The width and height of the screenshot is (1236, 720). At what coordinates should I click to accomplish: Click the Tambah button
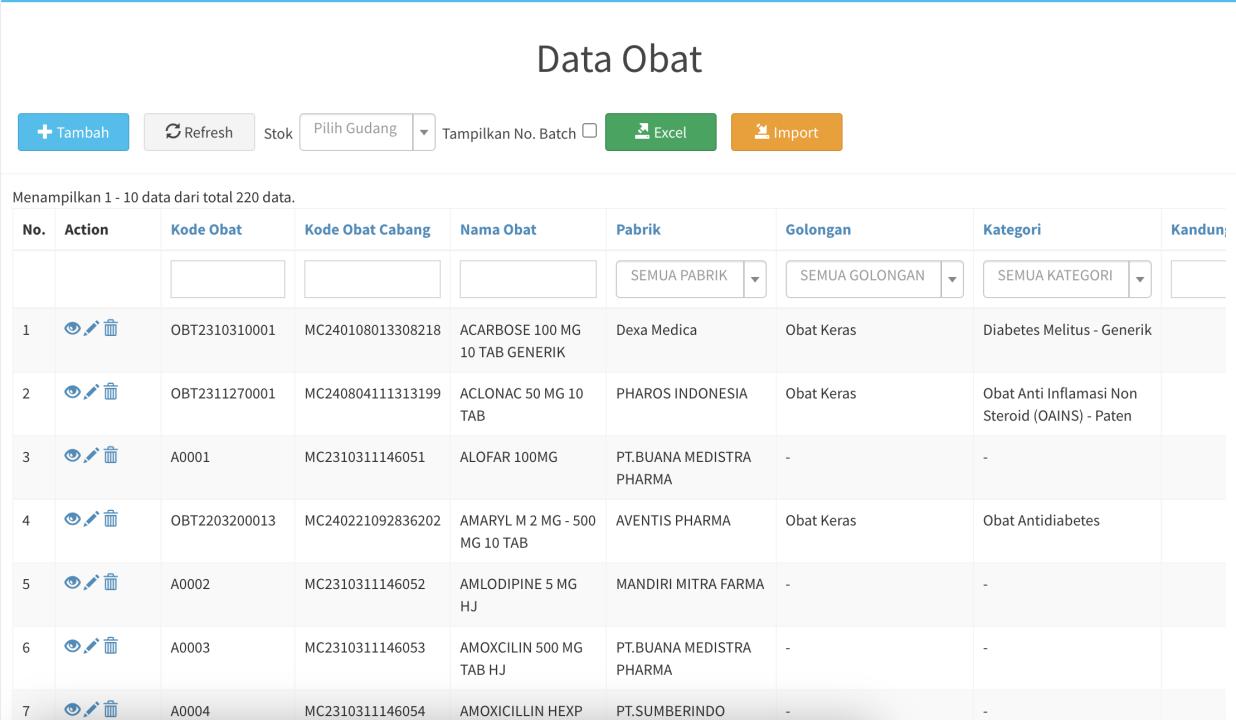pyautogui.click(x=73, y=132)
